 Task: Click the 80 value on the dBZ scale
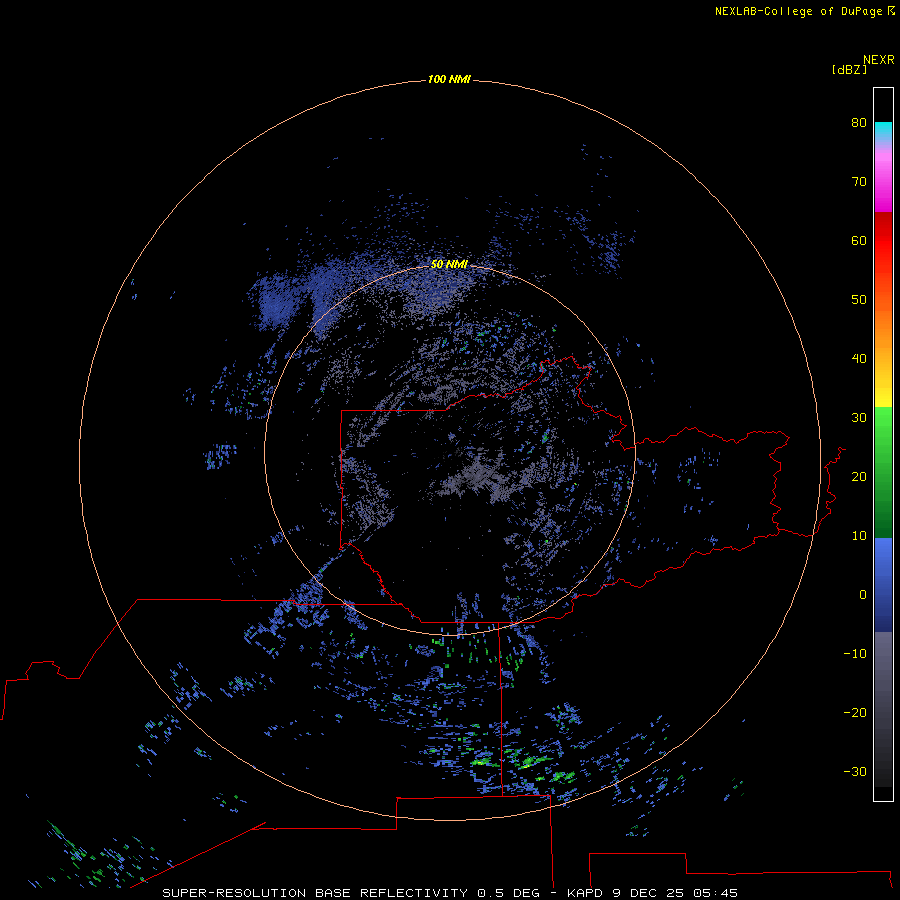pyautogui.click(x=859, y=122)
